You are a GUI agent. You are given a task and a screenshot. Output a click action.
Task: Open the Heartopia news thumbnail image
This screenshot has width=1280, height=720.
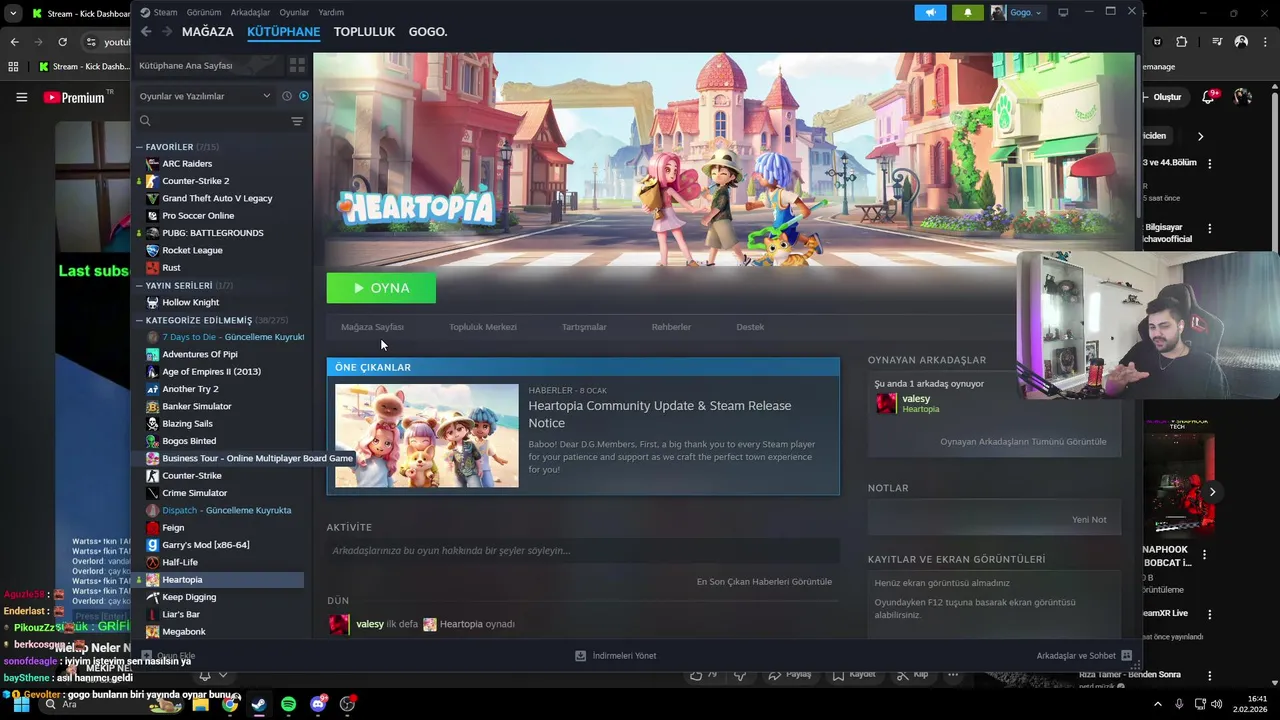coord(427,436)
